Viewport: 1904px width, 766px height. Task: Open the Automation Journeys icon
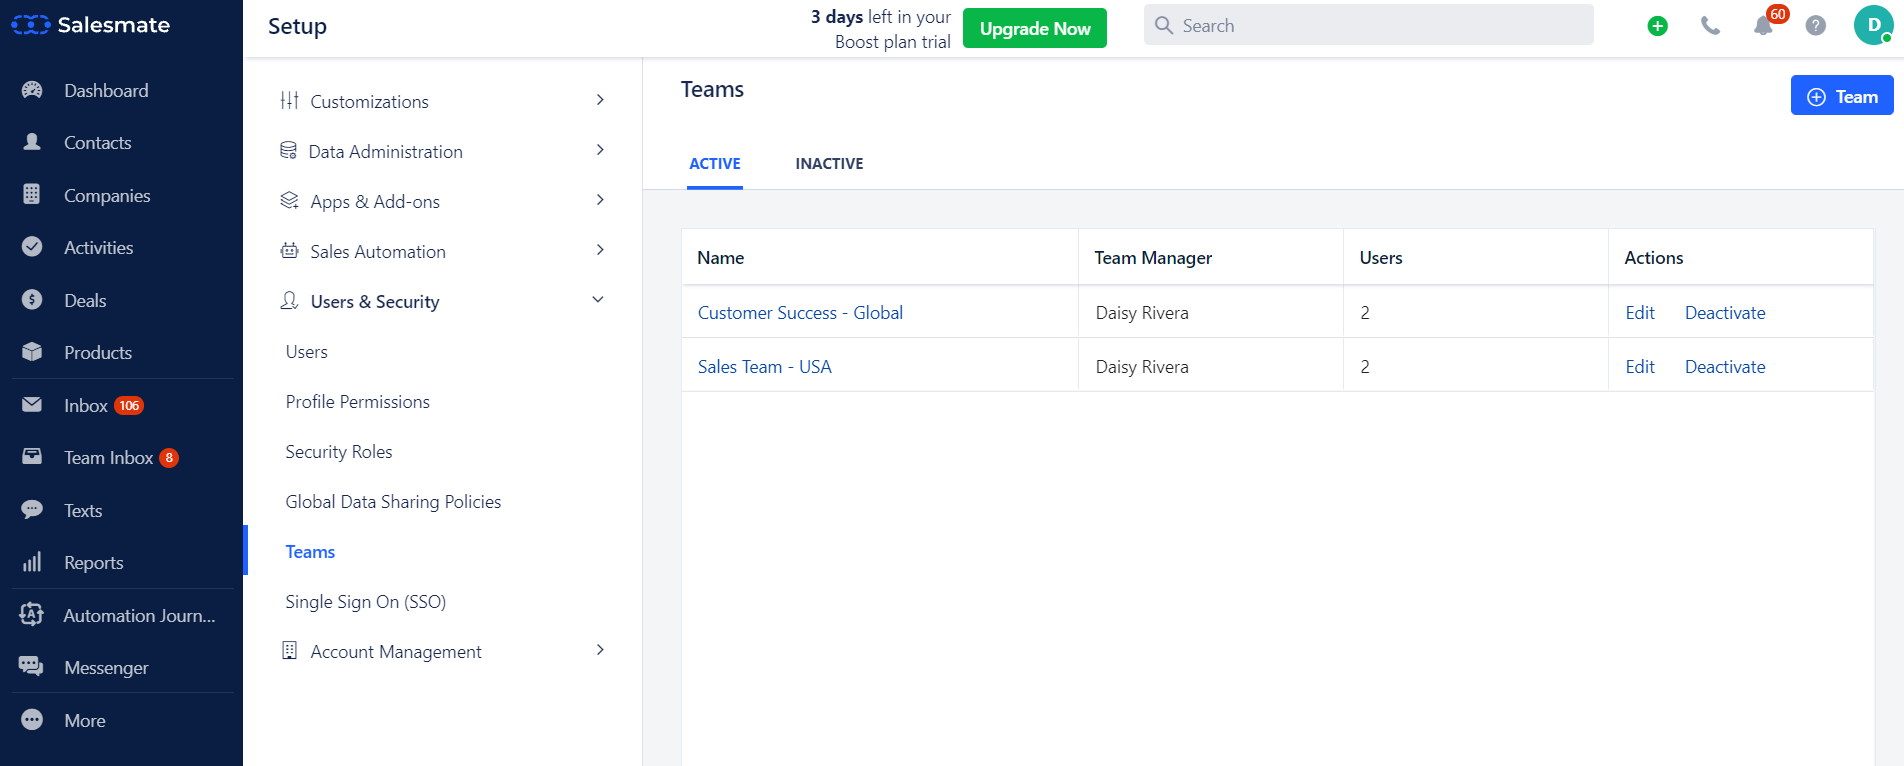pos(32,615)
